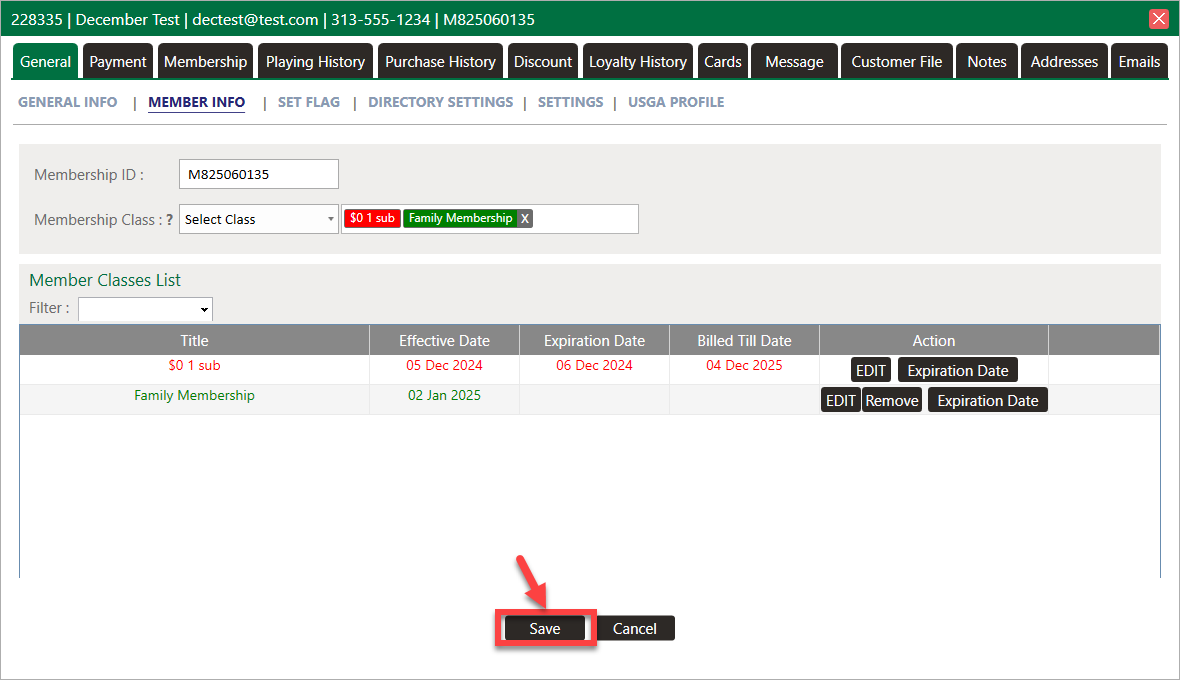Expand the Filter dropdown

146,309
